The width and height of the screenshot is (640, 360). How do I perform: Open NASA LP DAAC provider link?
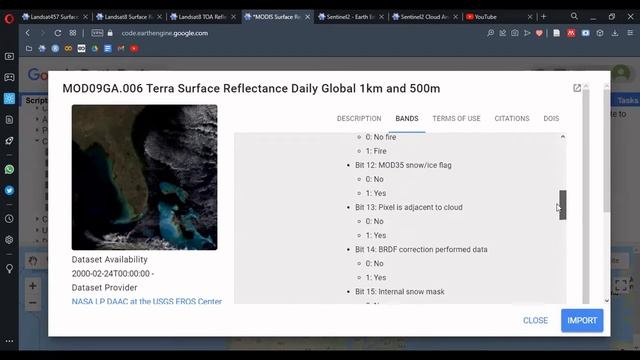pyautogui.click(x=147, y=301)
